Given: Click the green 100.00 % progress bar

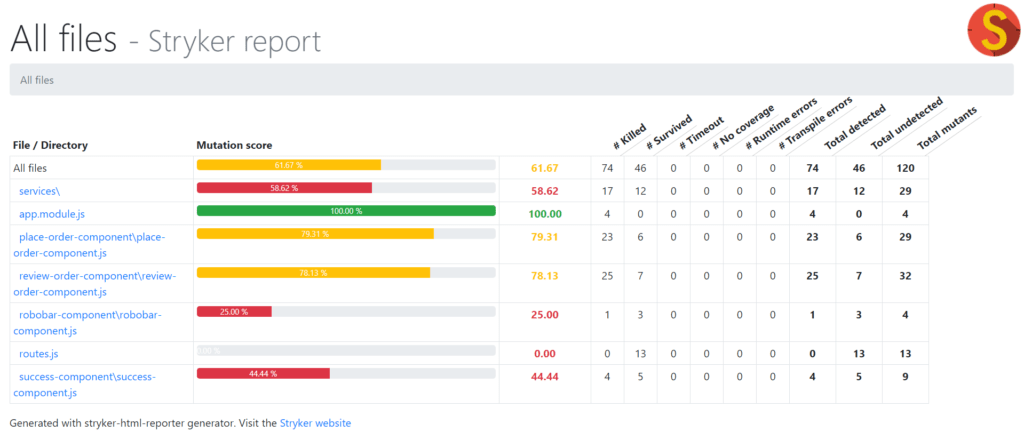Looking at the screenshot, I should click(x=346, y=211).
